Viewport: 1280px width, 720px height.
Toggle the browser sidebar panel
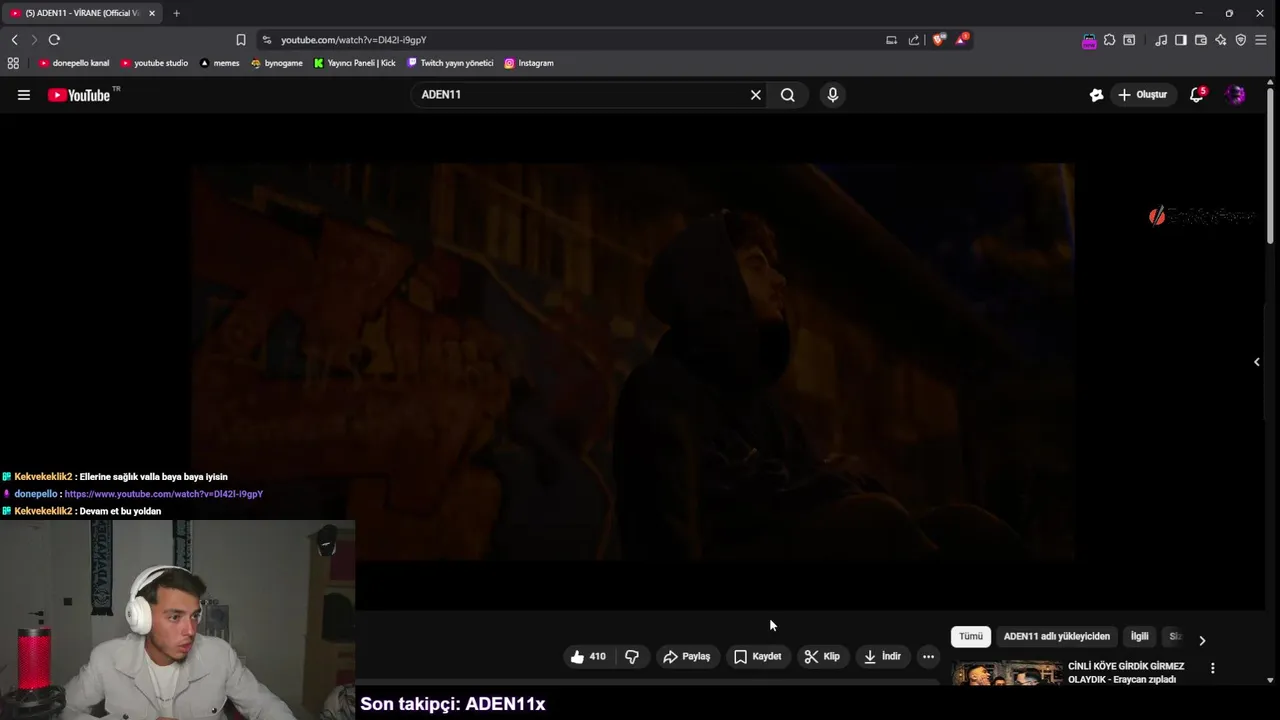coord(1181,40)
